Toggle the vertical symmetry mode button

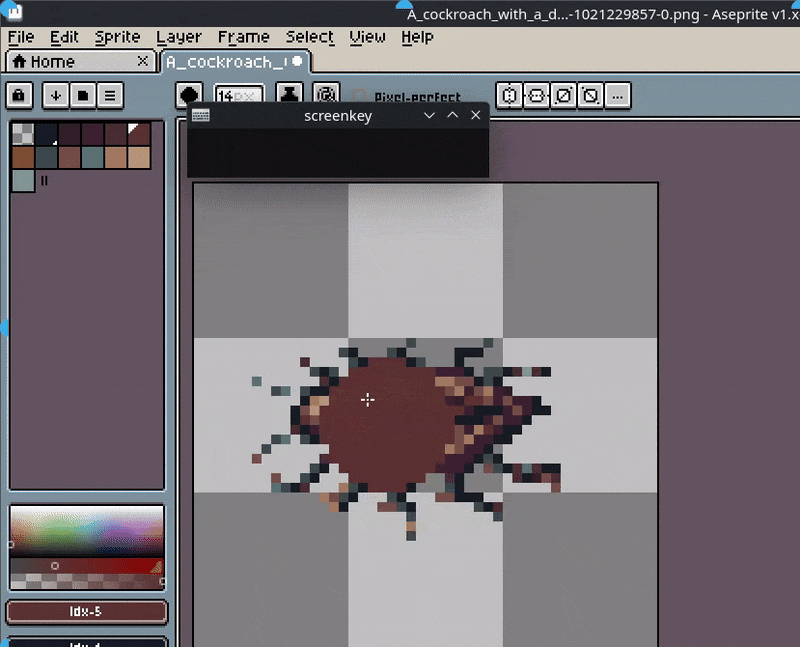tap(510, 96)
